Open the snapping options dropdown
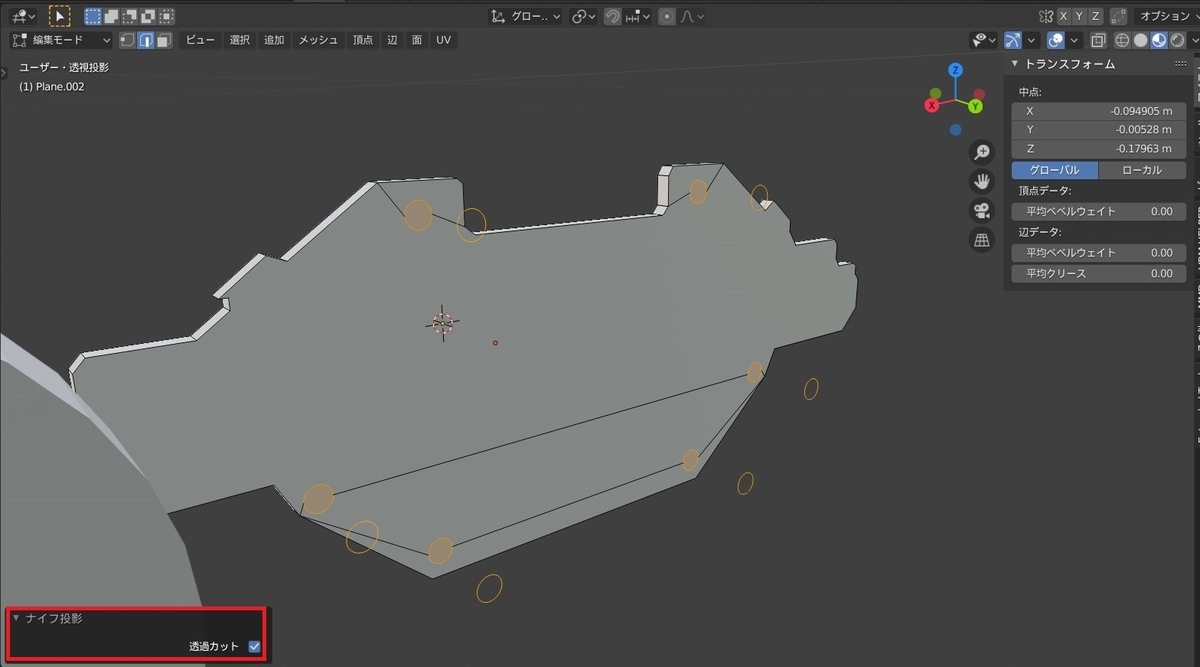This screenshot has height=667, width=1200. pos(637,16)
